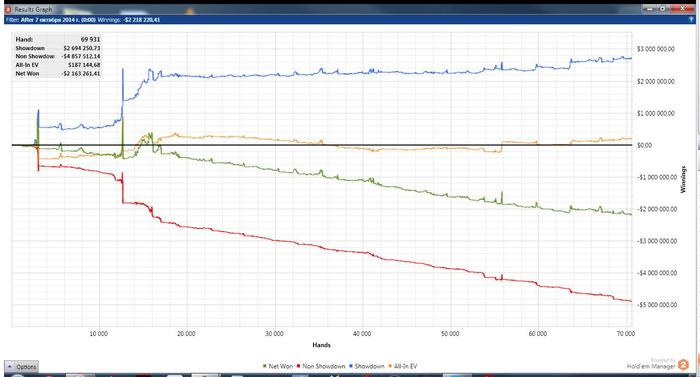
Task: Click the 20 000 hands axis label
Action: click(x=186, y=334)
